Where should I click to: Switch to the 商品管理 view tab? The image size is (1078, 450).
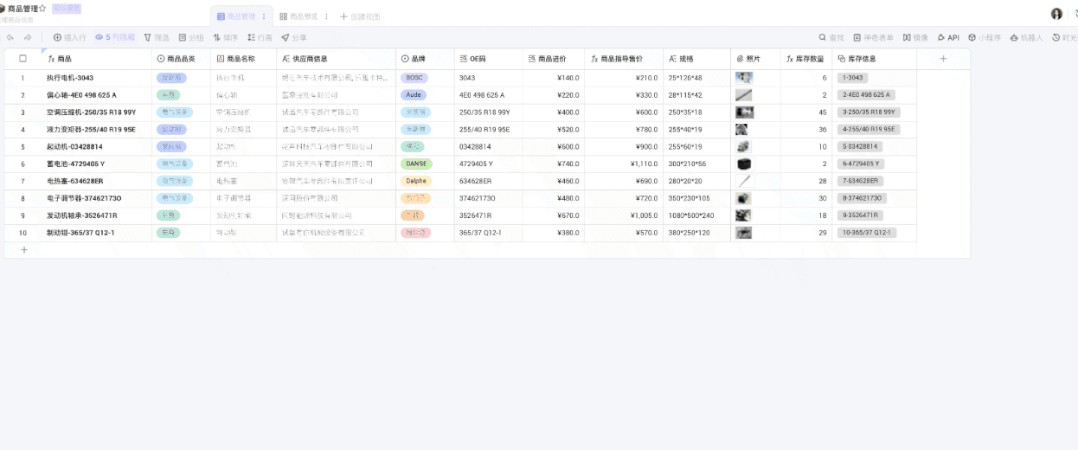pyautogui.click(x=240, y=17)
